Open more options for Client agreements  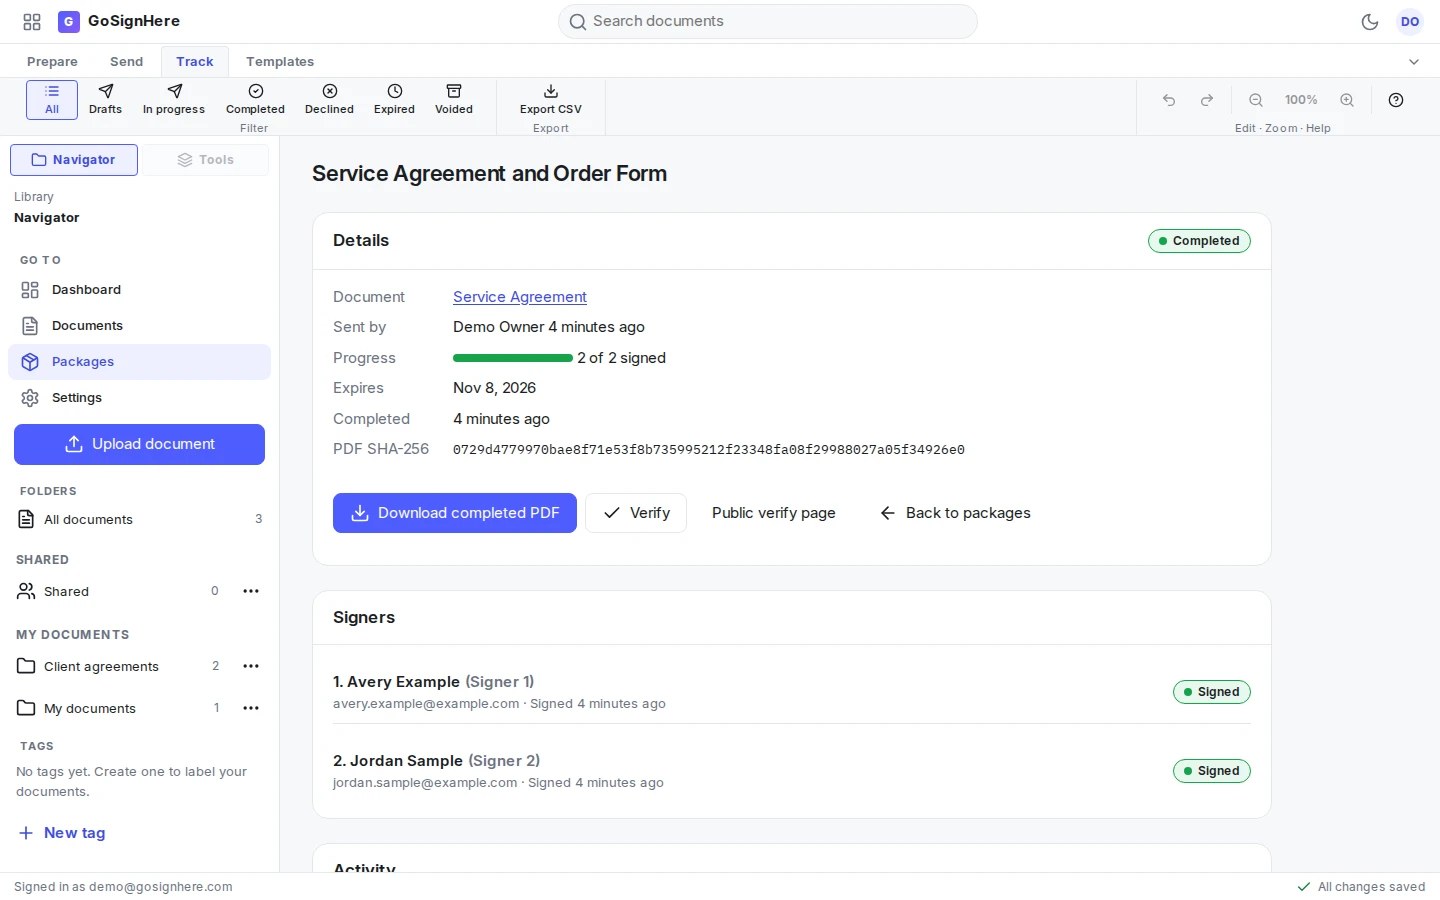(251, 666)
